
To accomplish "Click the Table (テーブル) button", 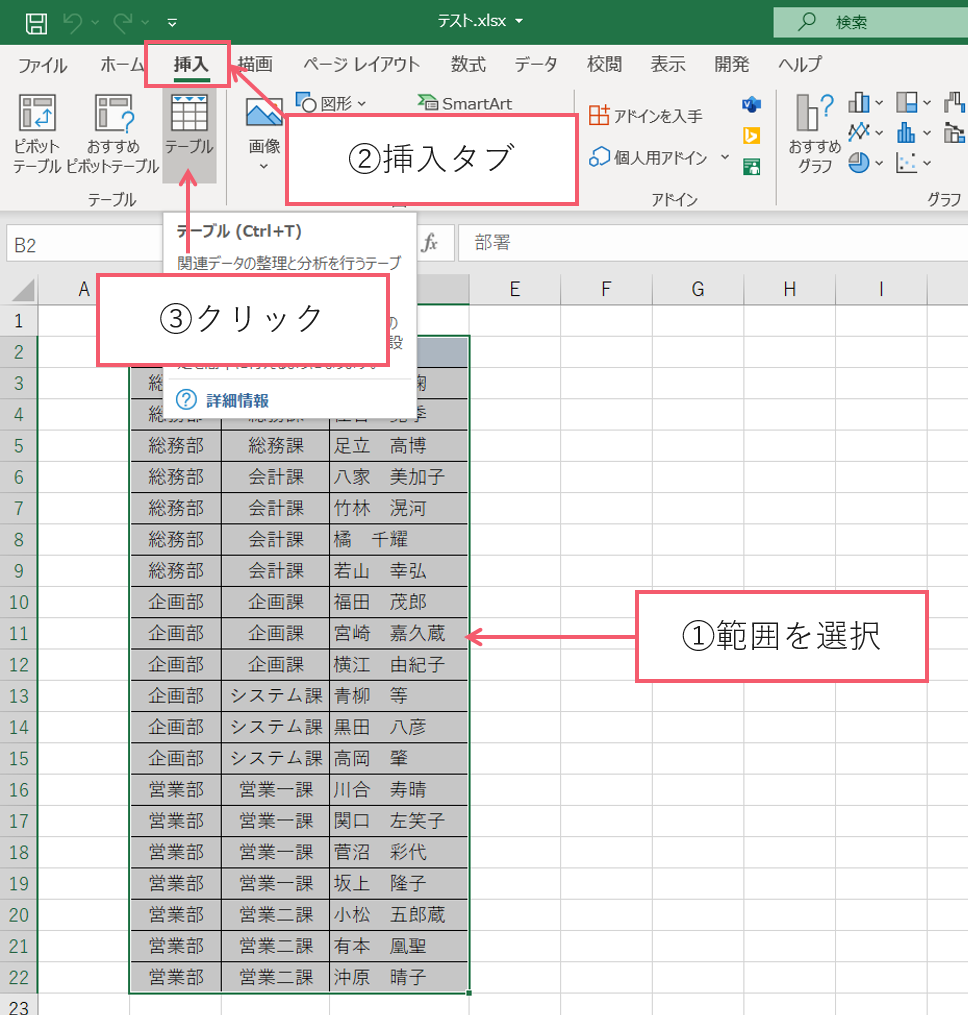I will pyautogui.click(x=189, y=135).
